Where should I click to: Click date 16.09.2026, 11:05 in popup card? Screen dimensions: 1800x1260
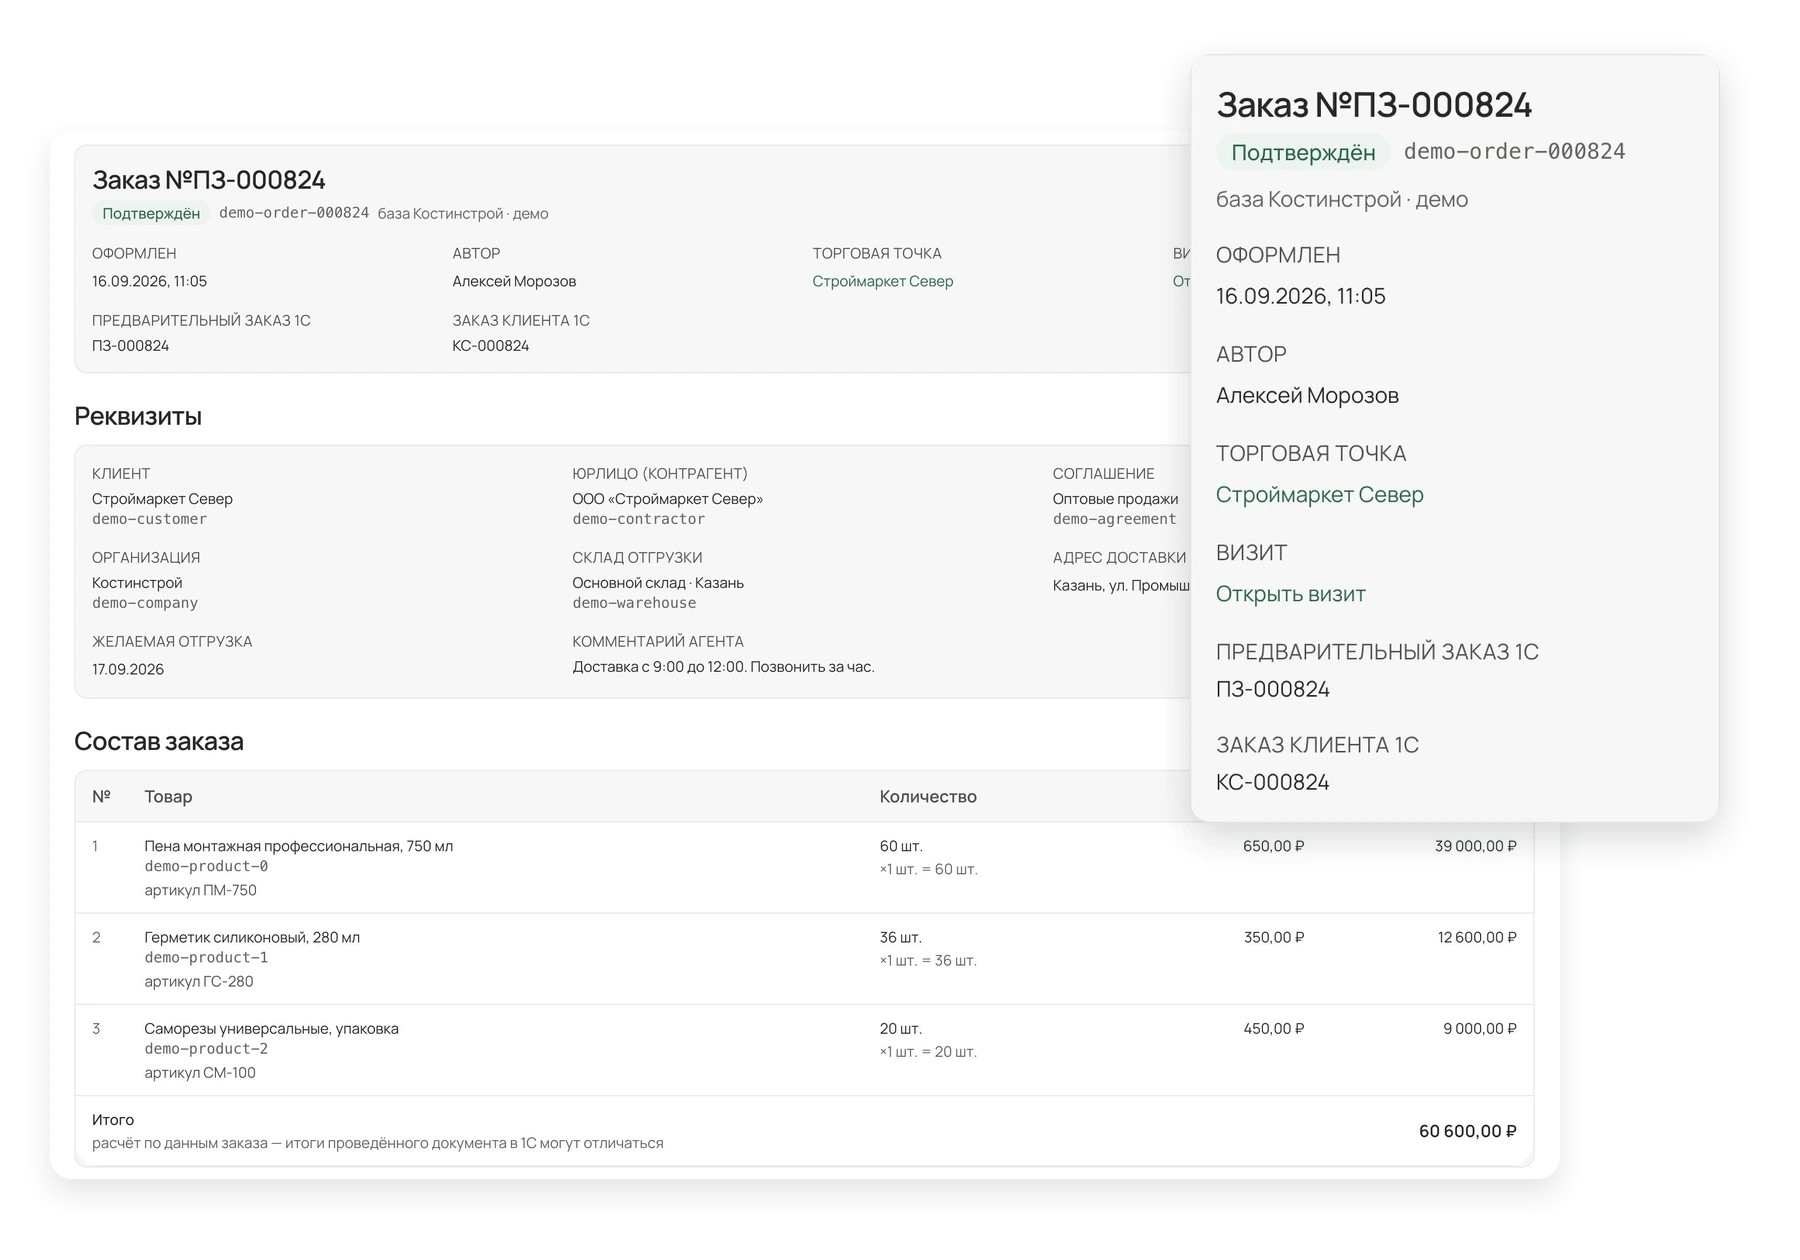[x=1300, y=296]
